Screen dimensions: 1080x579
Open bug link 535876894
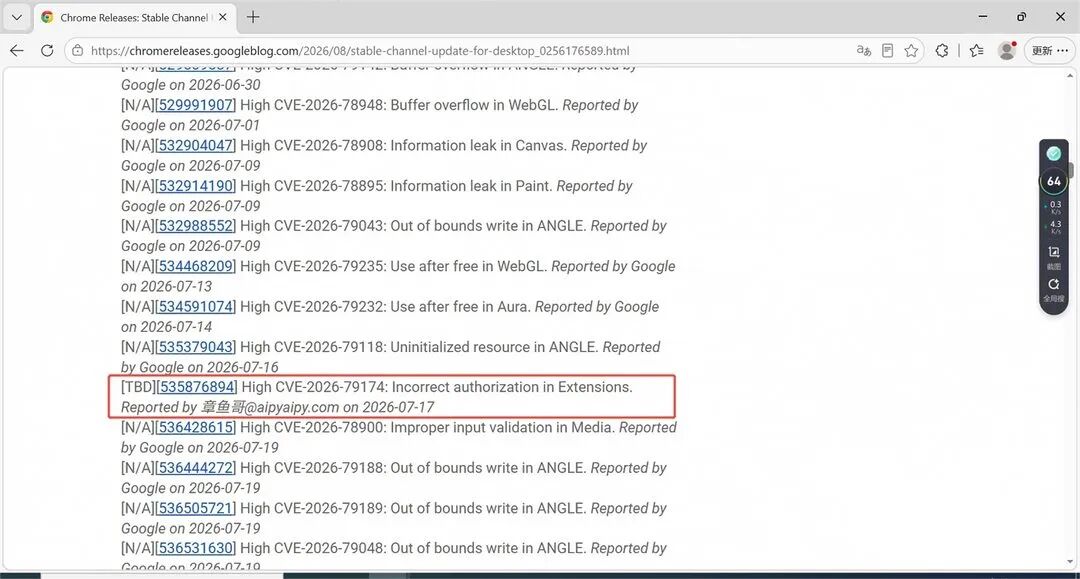point(197,387)
